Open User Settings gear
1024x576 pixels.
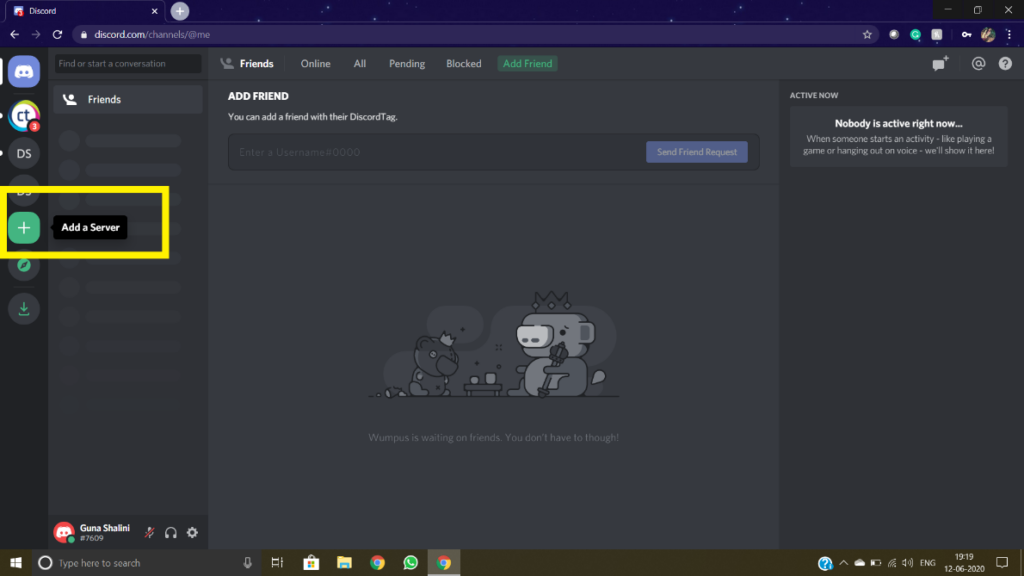pos(192,532)
